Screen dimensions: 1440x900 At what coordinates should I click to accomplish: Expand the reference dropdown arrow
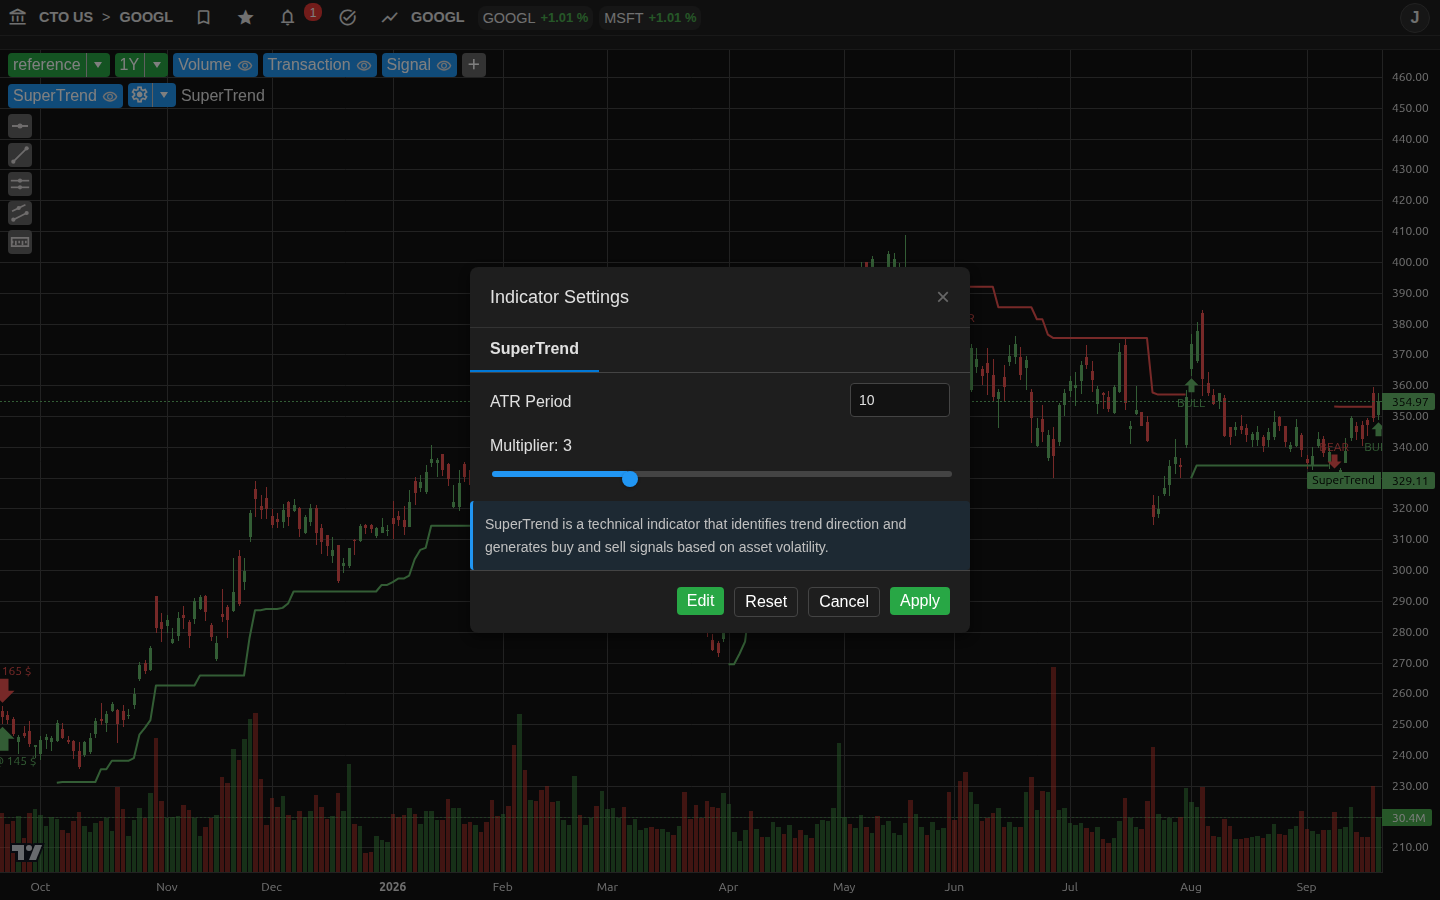point(98,65)
